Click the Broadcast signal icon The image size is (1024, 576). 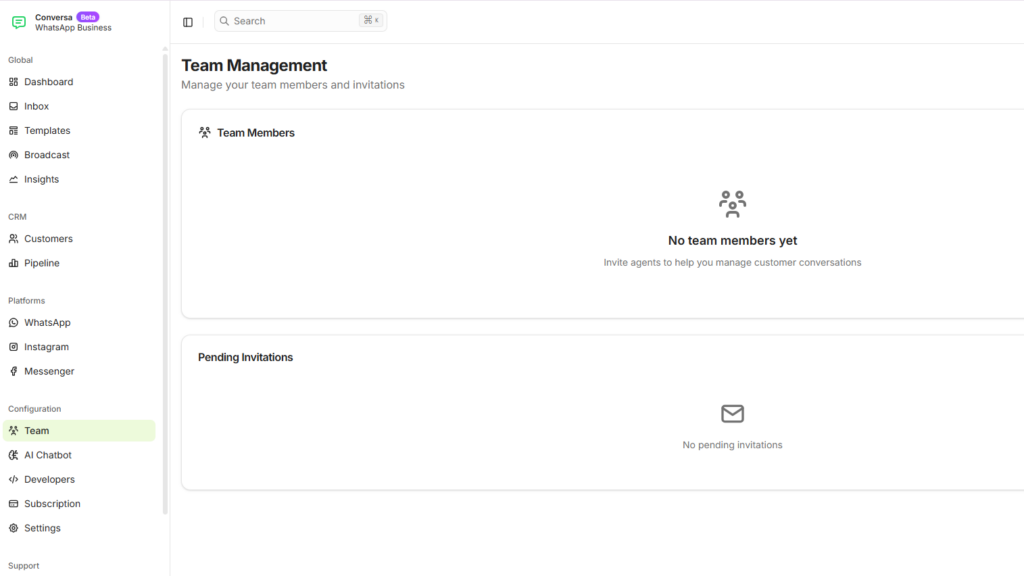point(14,155)
